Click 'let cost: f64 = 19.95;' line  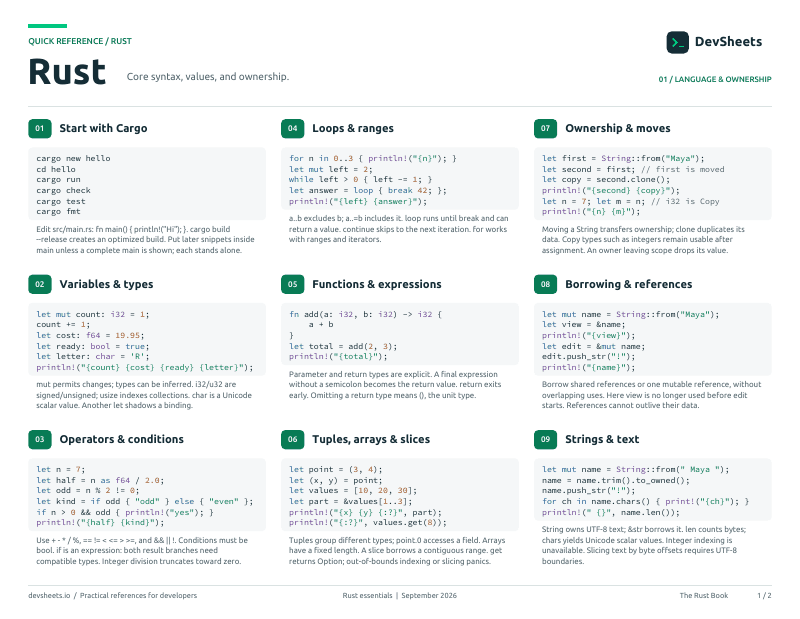[90, 335]
